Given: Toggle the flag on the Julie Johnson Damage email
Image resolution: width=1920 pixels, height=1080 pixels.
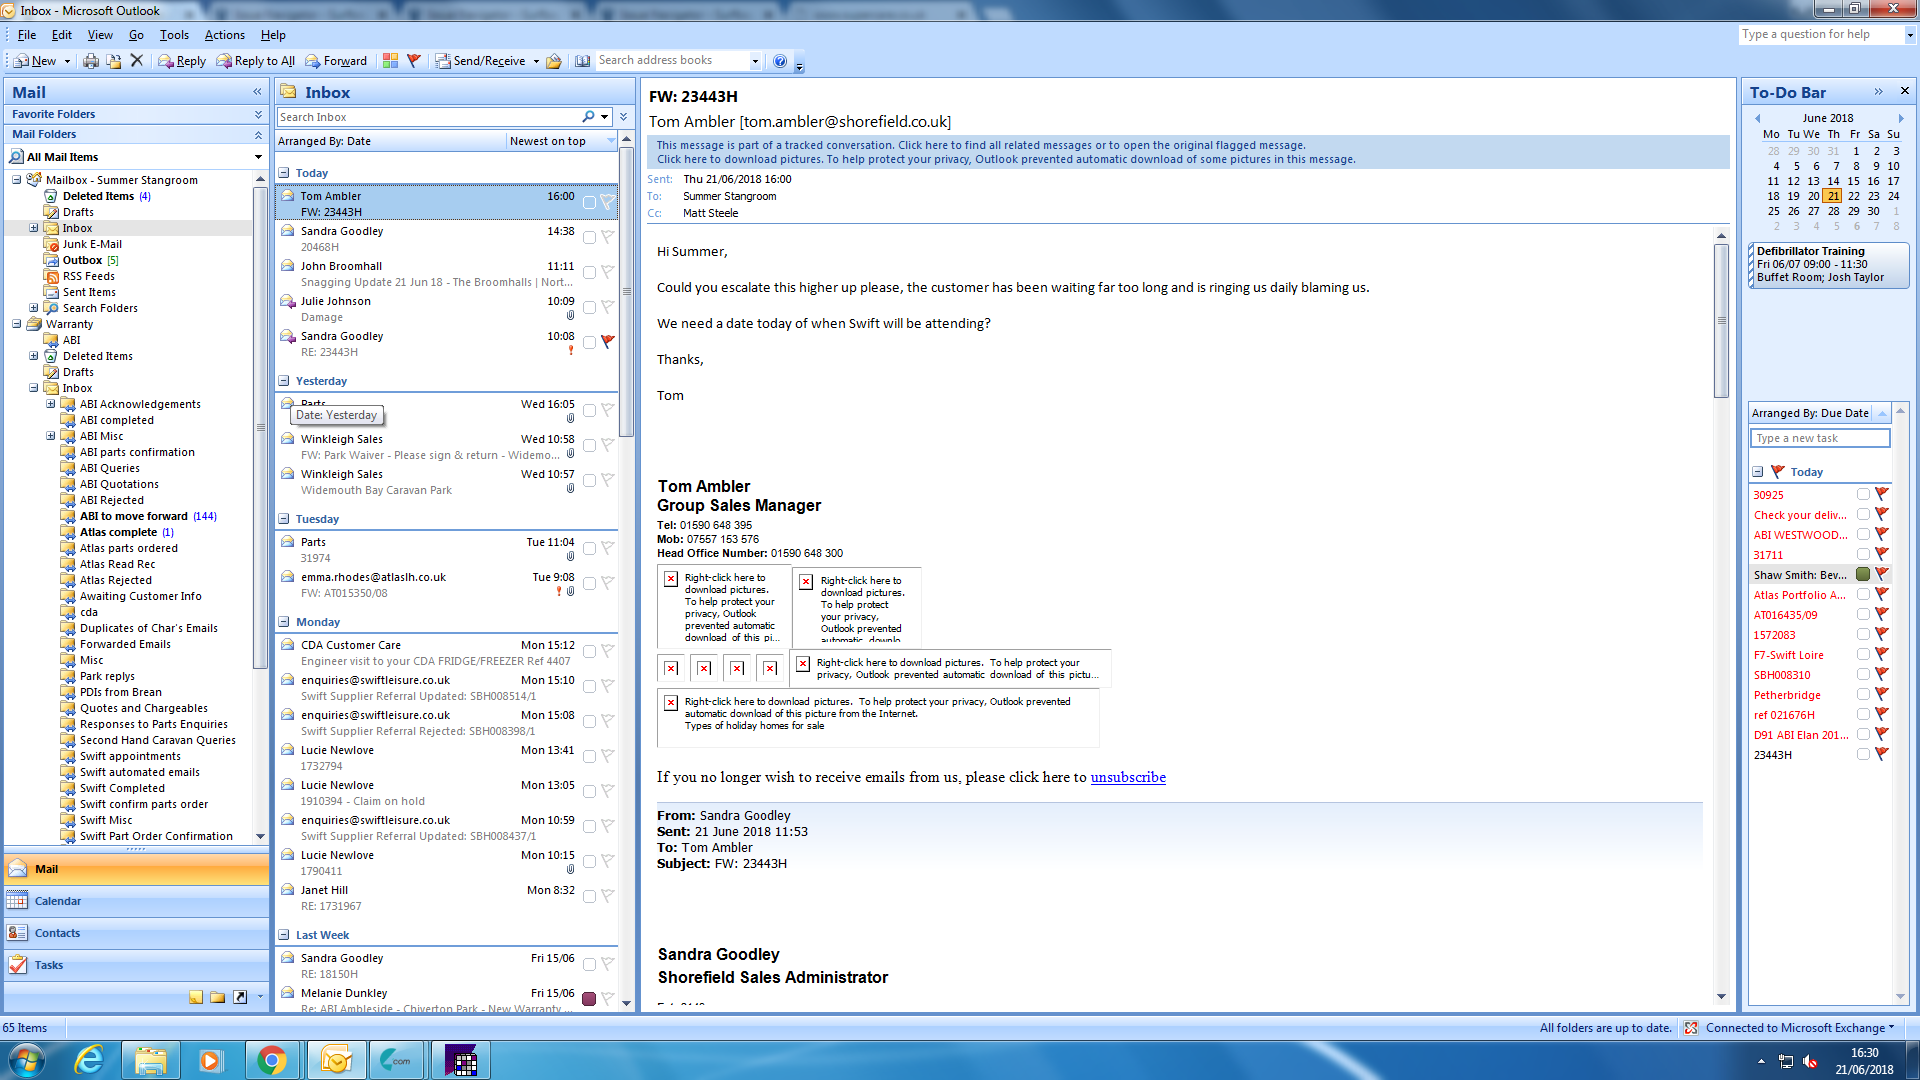Looking at the screenshot, I should (x=607, y=307).
